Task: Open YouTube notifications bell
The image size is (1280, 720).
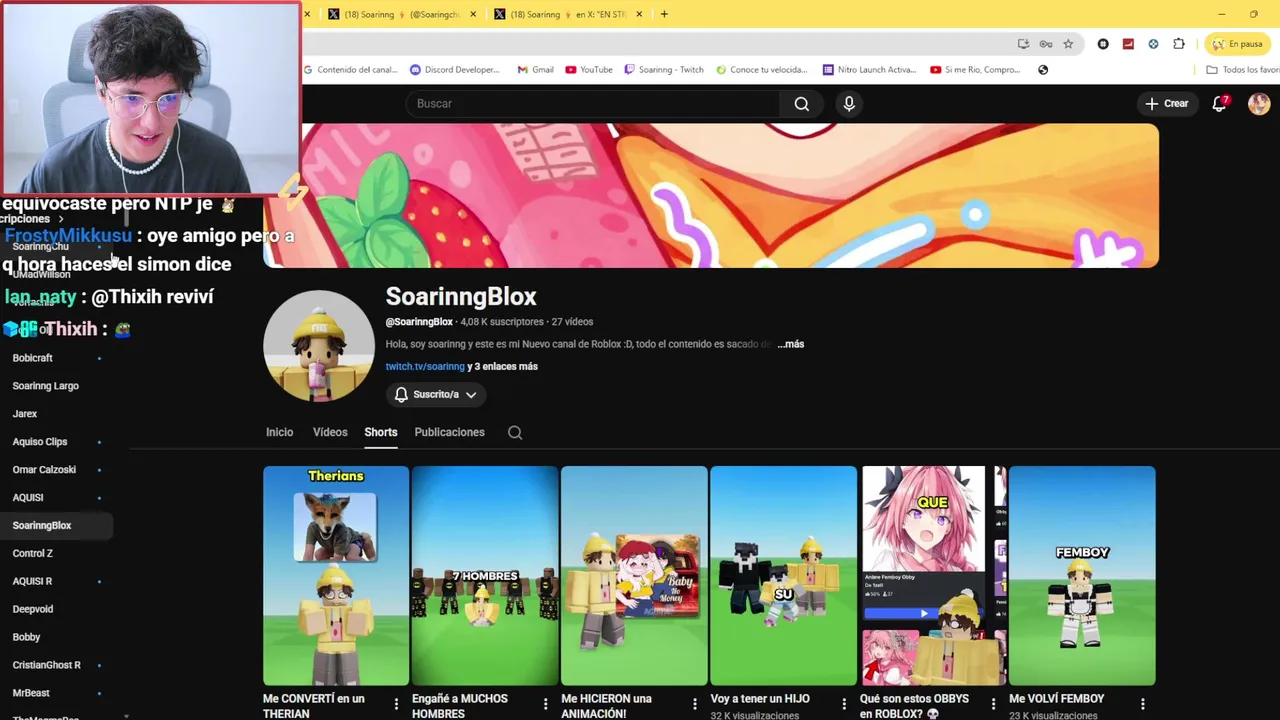Action: point(1219,104)
